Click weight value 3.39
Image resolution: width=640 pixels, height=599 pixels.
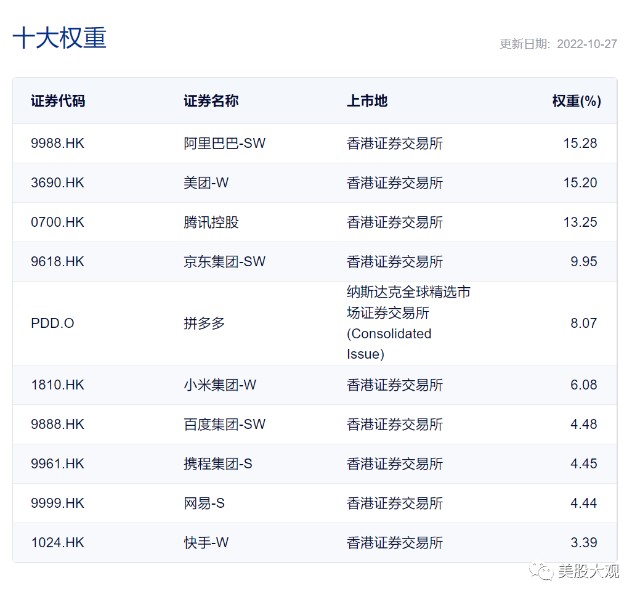coord(584,542)
